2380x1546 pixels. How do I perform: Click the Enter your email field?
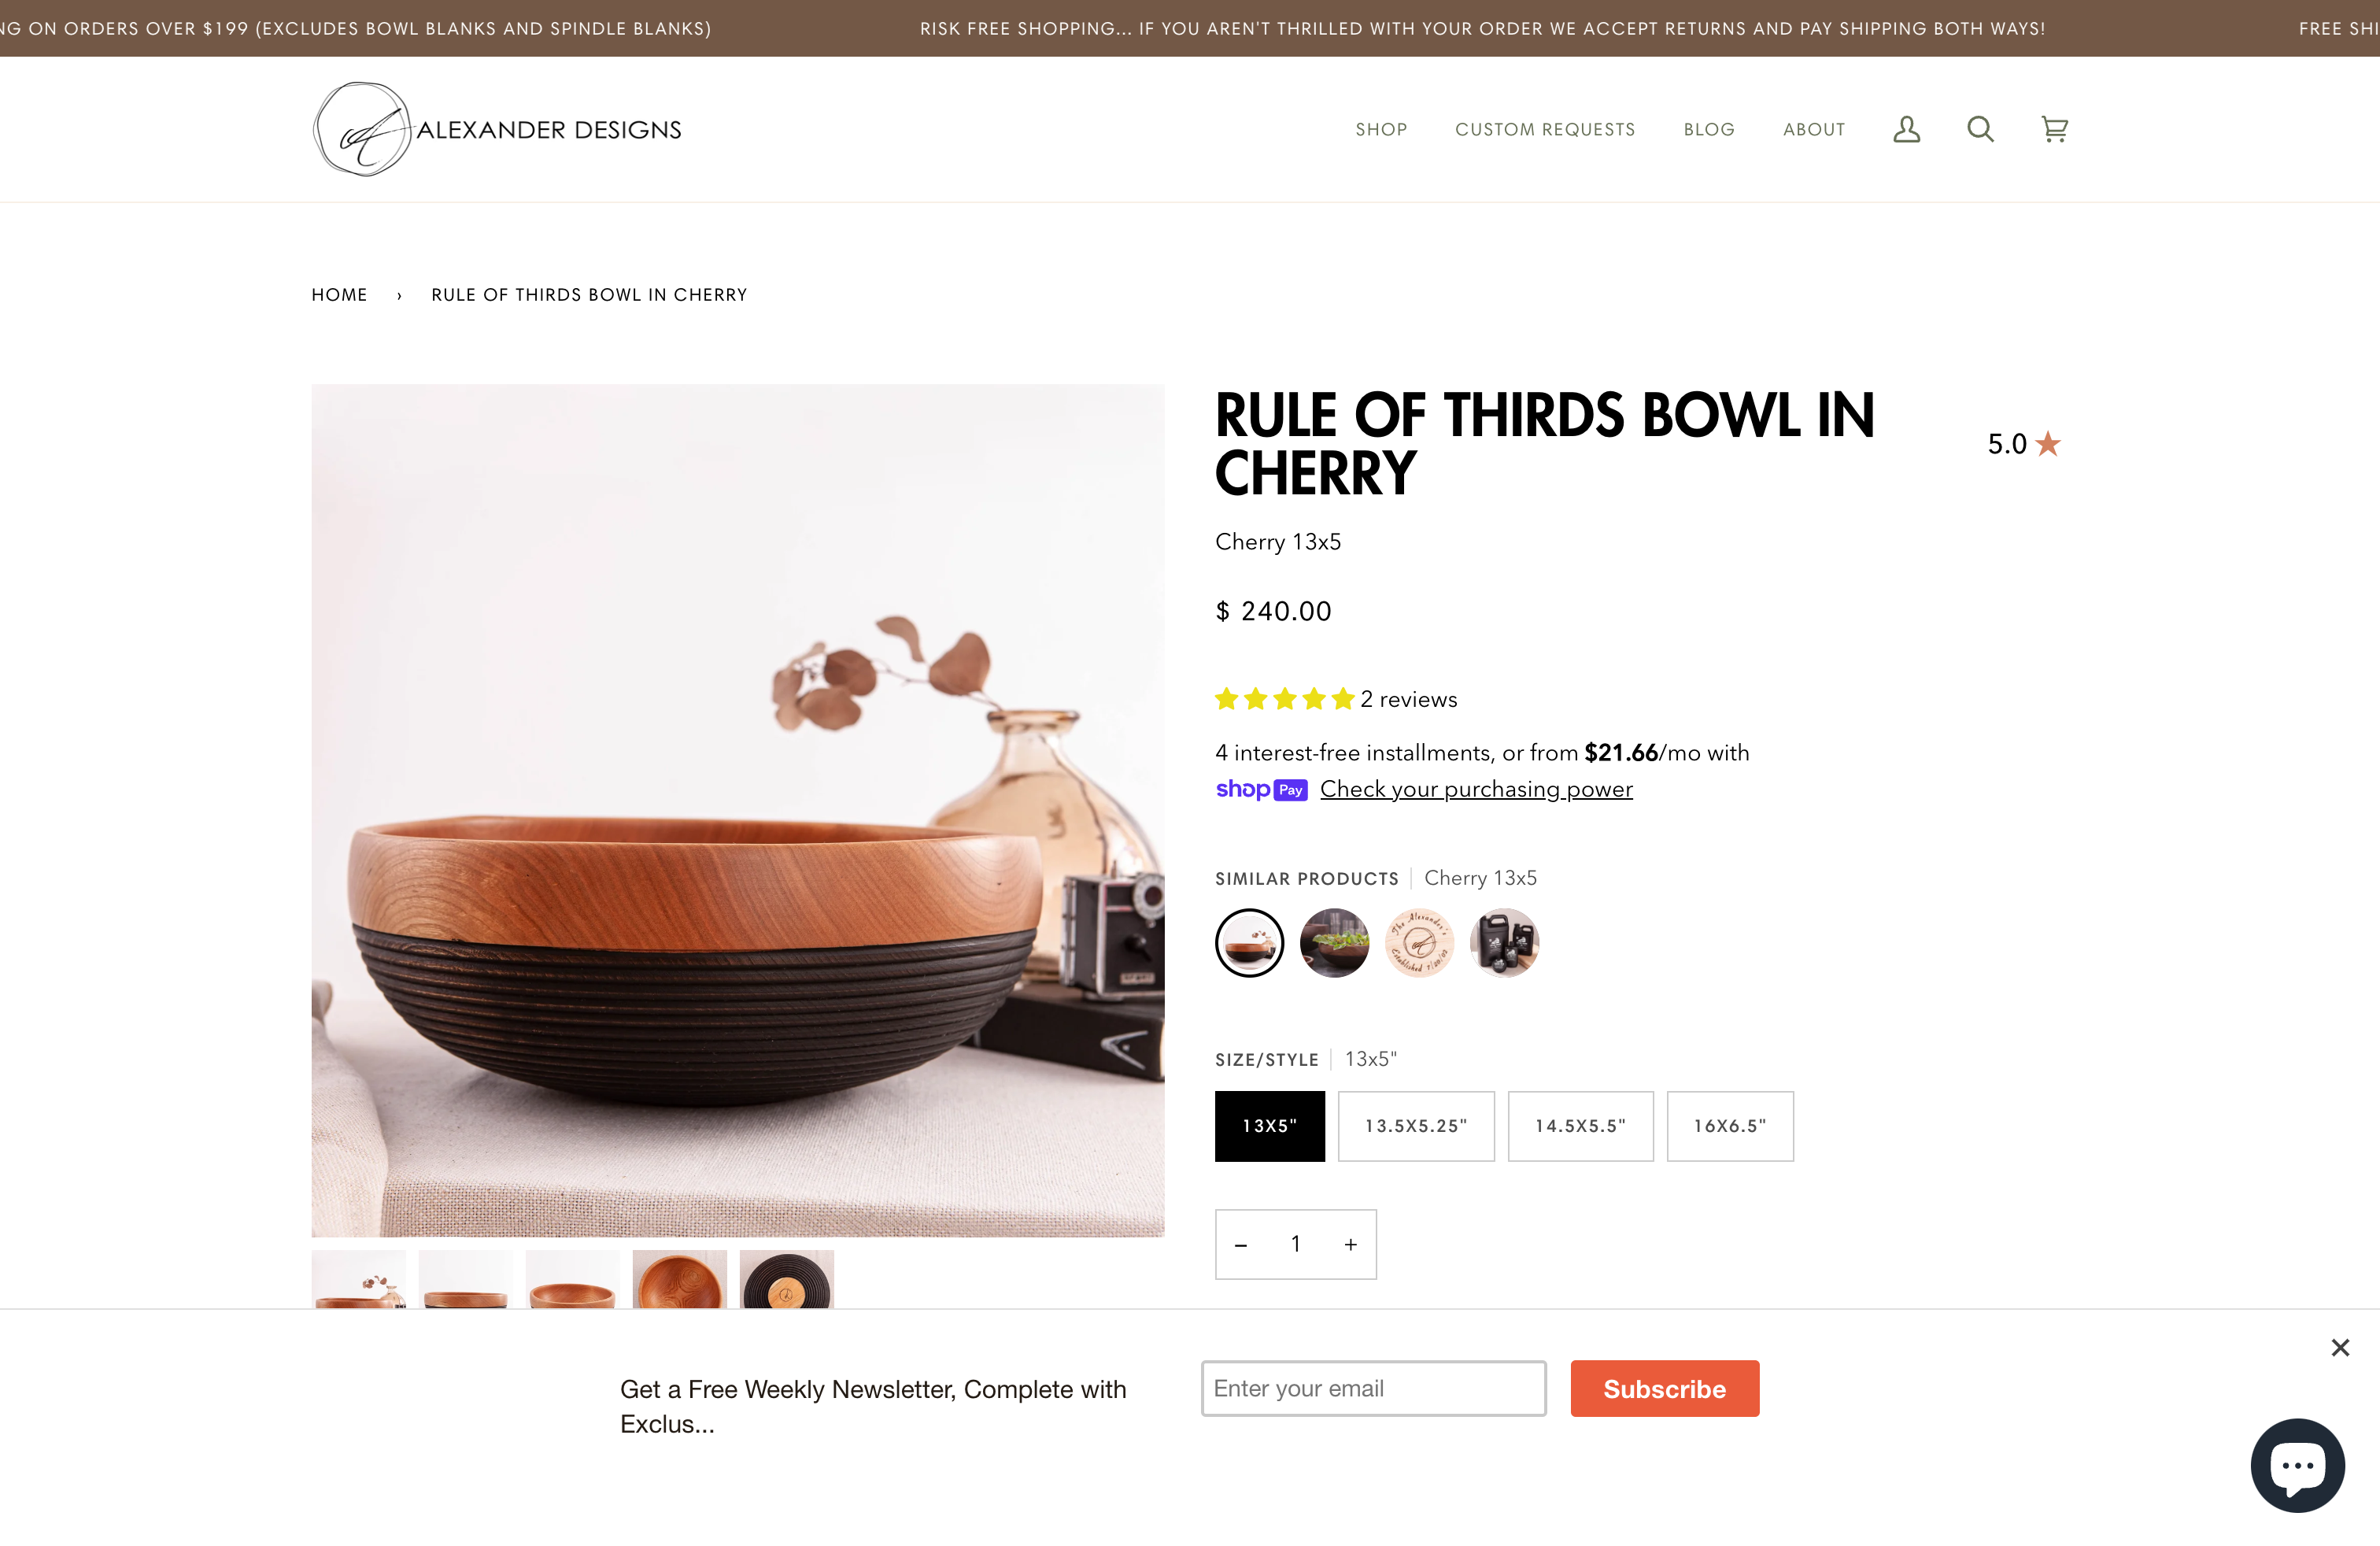(1374, 1388)
